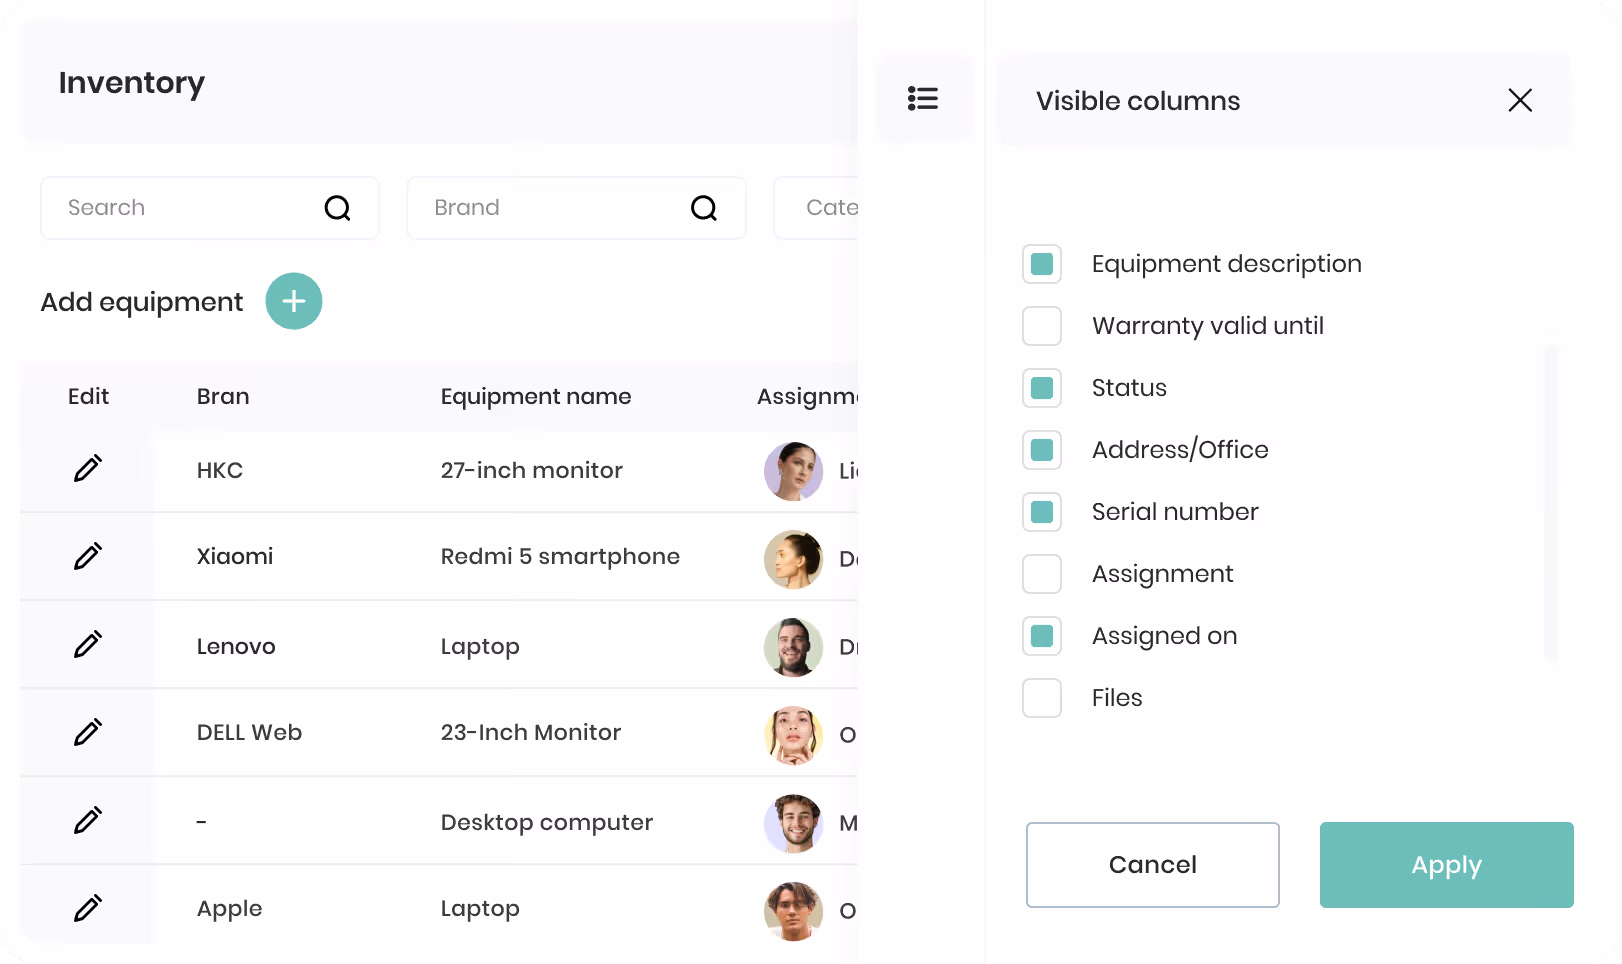This screenshot has height=964, width=1622.
Task: Uncheck the Assigned on column
Action: point(1042,636)
